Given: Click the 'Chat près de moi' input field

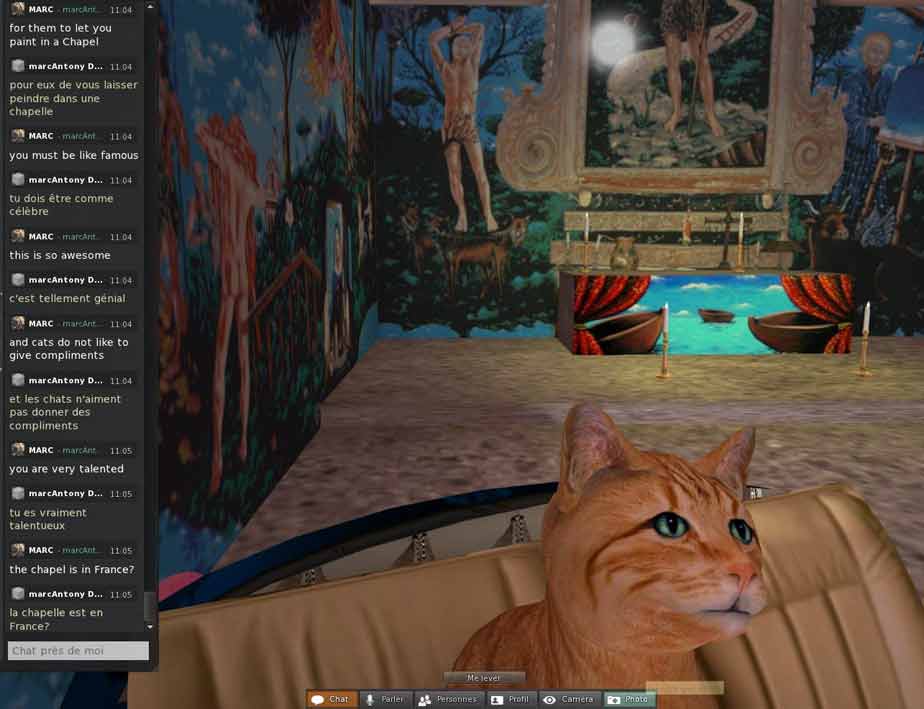Looking at the screenshot, I should (x=78, y=651).
